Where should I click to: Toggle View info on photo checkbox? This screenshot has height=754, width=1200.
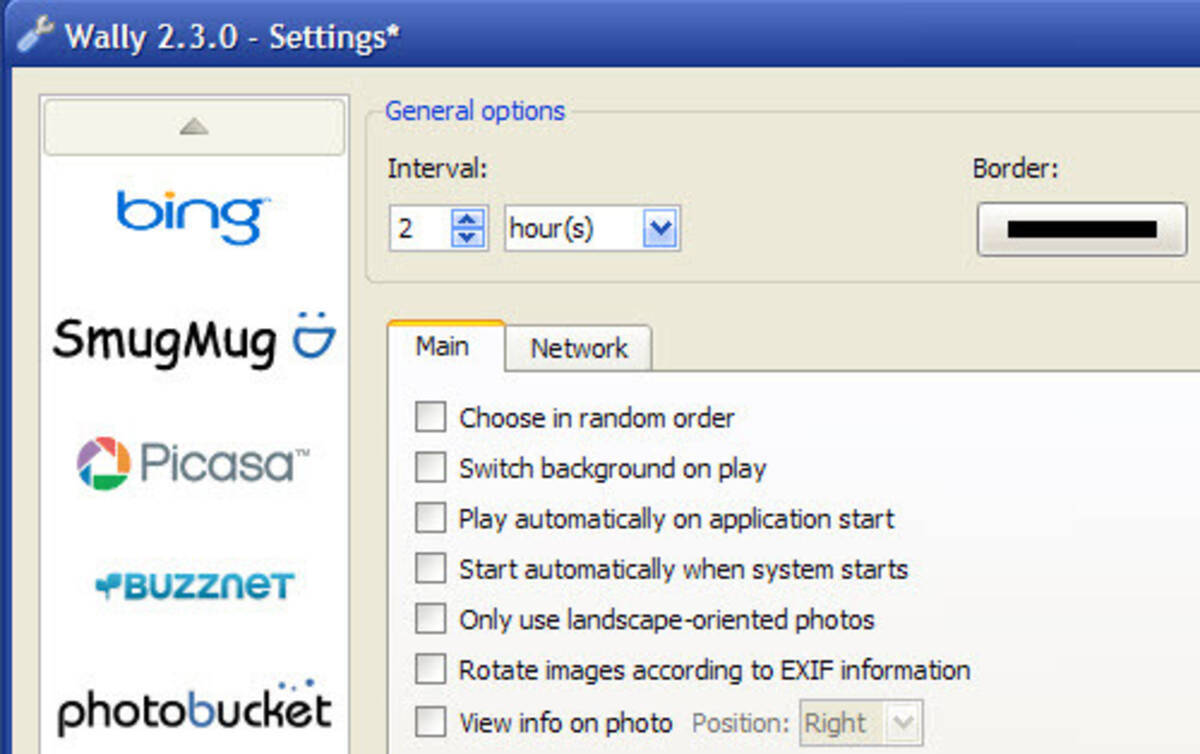coord(430,721)
